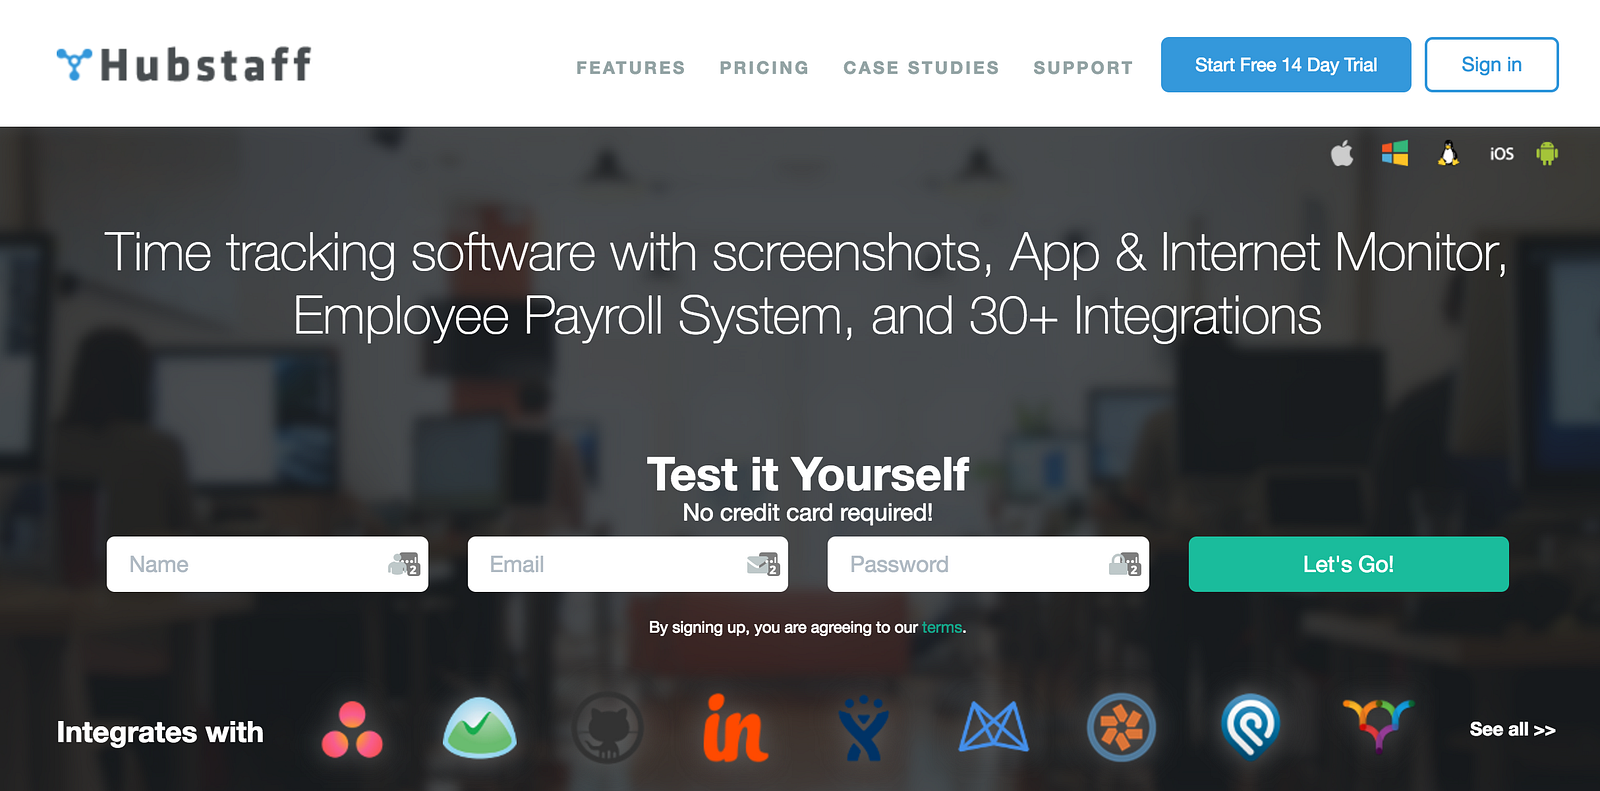Image resolution: width=1600 pixels, height=791 pixels.
Task: Open the terms link below form
Action: coord(941,627)
